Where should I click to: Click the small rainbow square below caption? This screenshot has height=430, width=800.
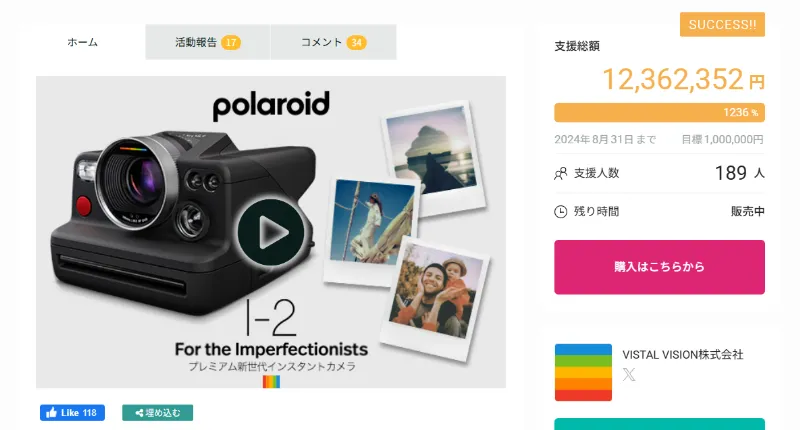coord(271,382)
